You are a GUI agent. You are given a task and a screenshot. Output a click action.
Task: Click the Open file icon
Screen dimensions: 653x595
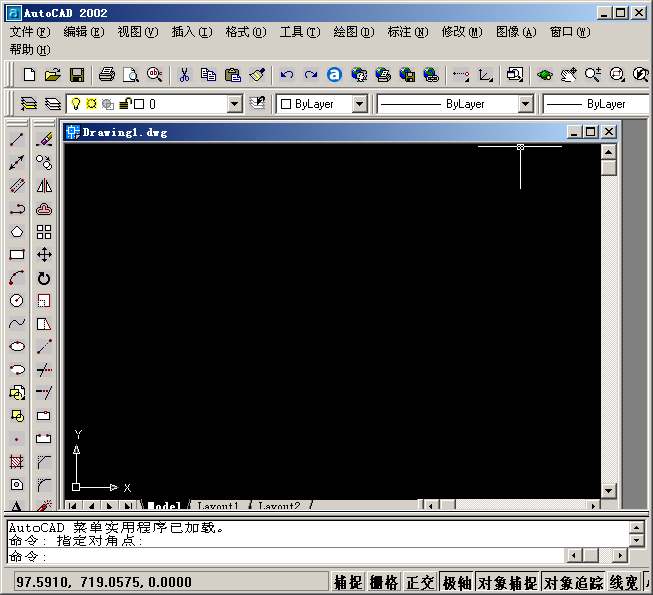point(53,75)
